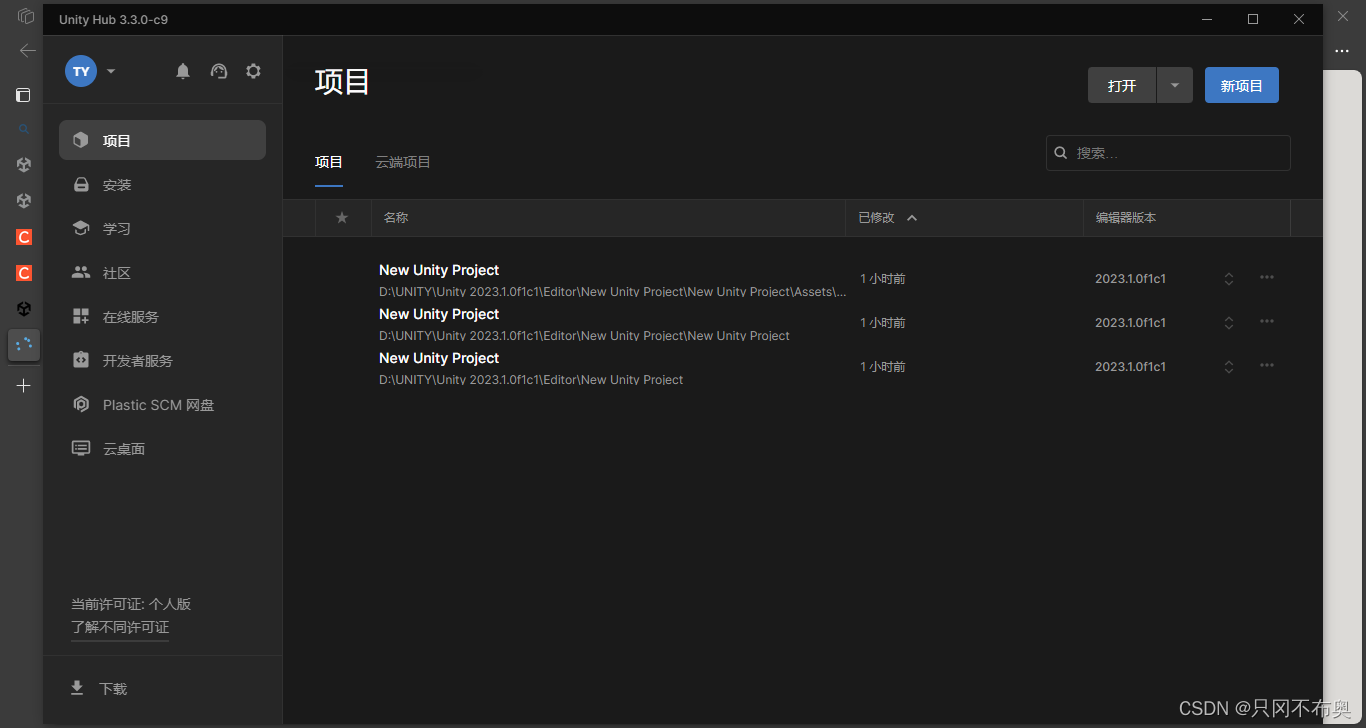Click the 在线服务 grid icon
The image size is (1366, 728).
tap(81, 317)
